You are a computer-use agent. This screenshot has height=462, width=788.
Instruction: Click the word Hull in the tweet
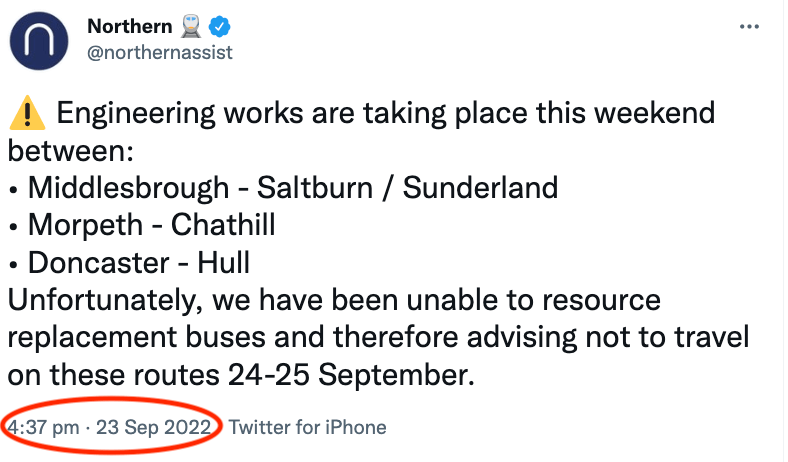pos(227,264)
